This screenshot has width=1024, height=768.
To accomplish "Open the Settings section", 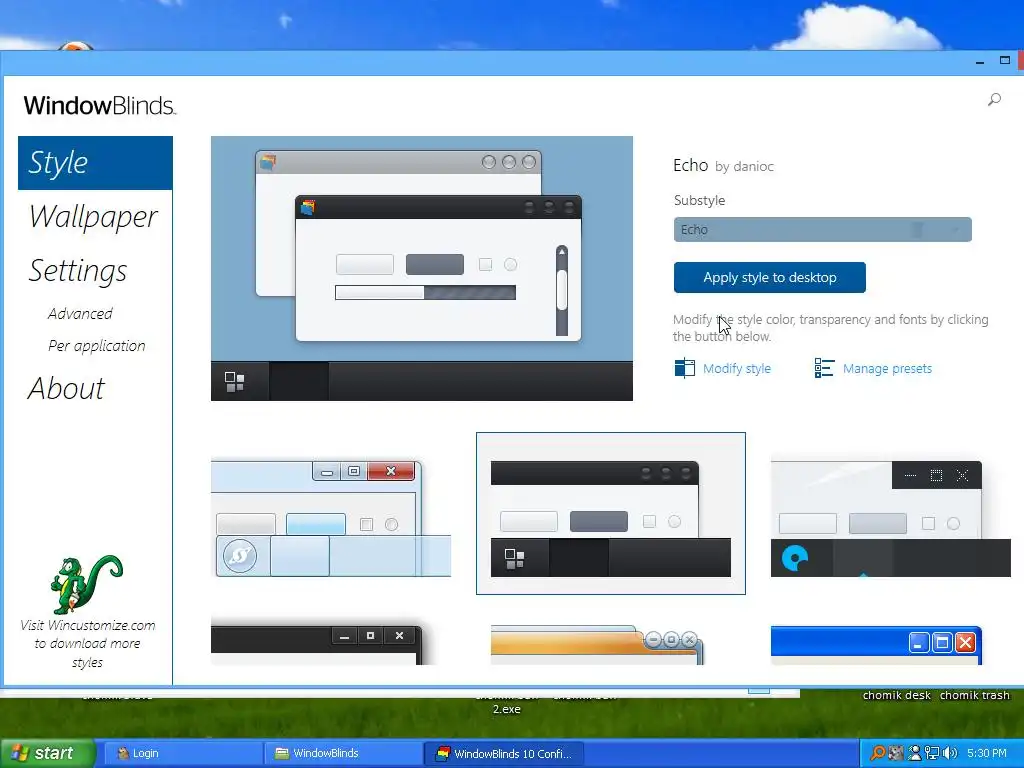I will [78, 270].
